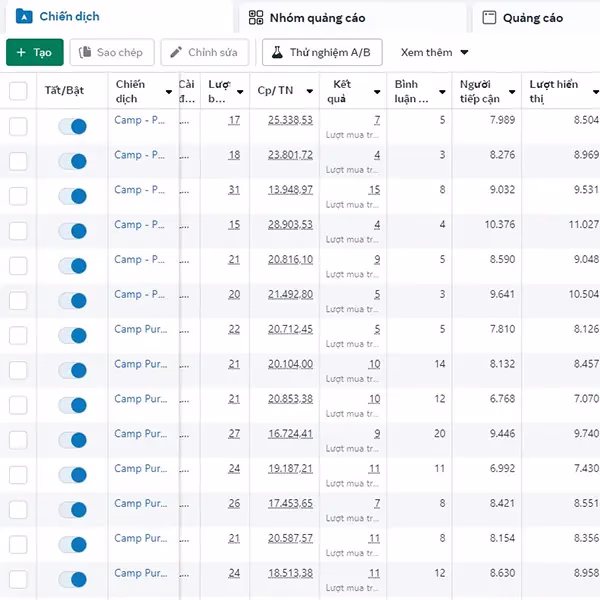Click the Quảng cáo tab window icon

click(x=489, y=17)
